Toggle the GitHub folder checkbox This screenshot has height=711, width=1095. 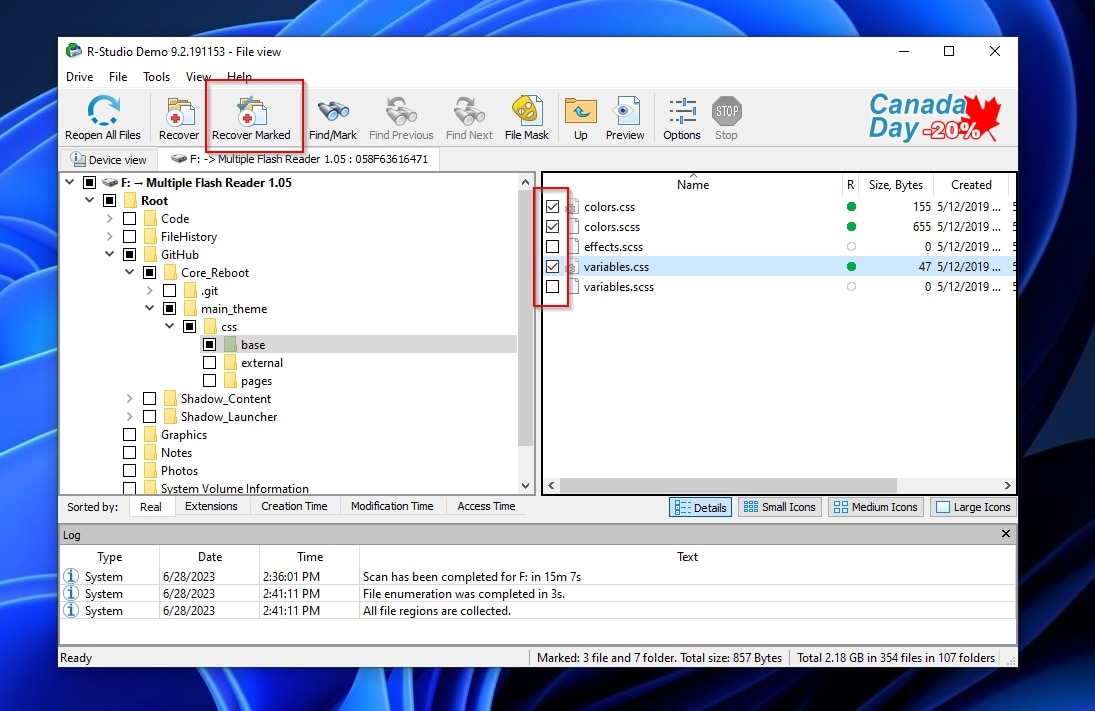click(128, 254)
